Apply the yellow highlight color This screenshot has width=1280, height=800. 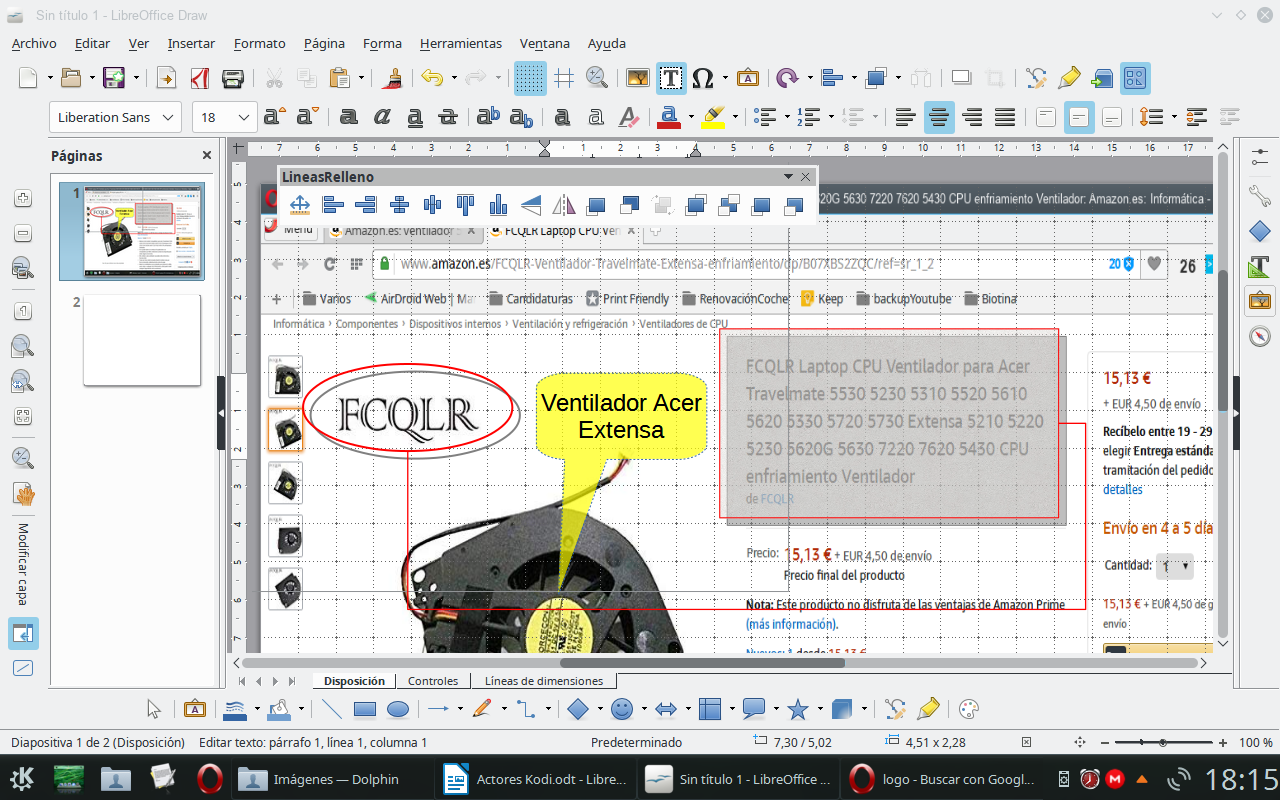713,117
